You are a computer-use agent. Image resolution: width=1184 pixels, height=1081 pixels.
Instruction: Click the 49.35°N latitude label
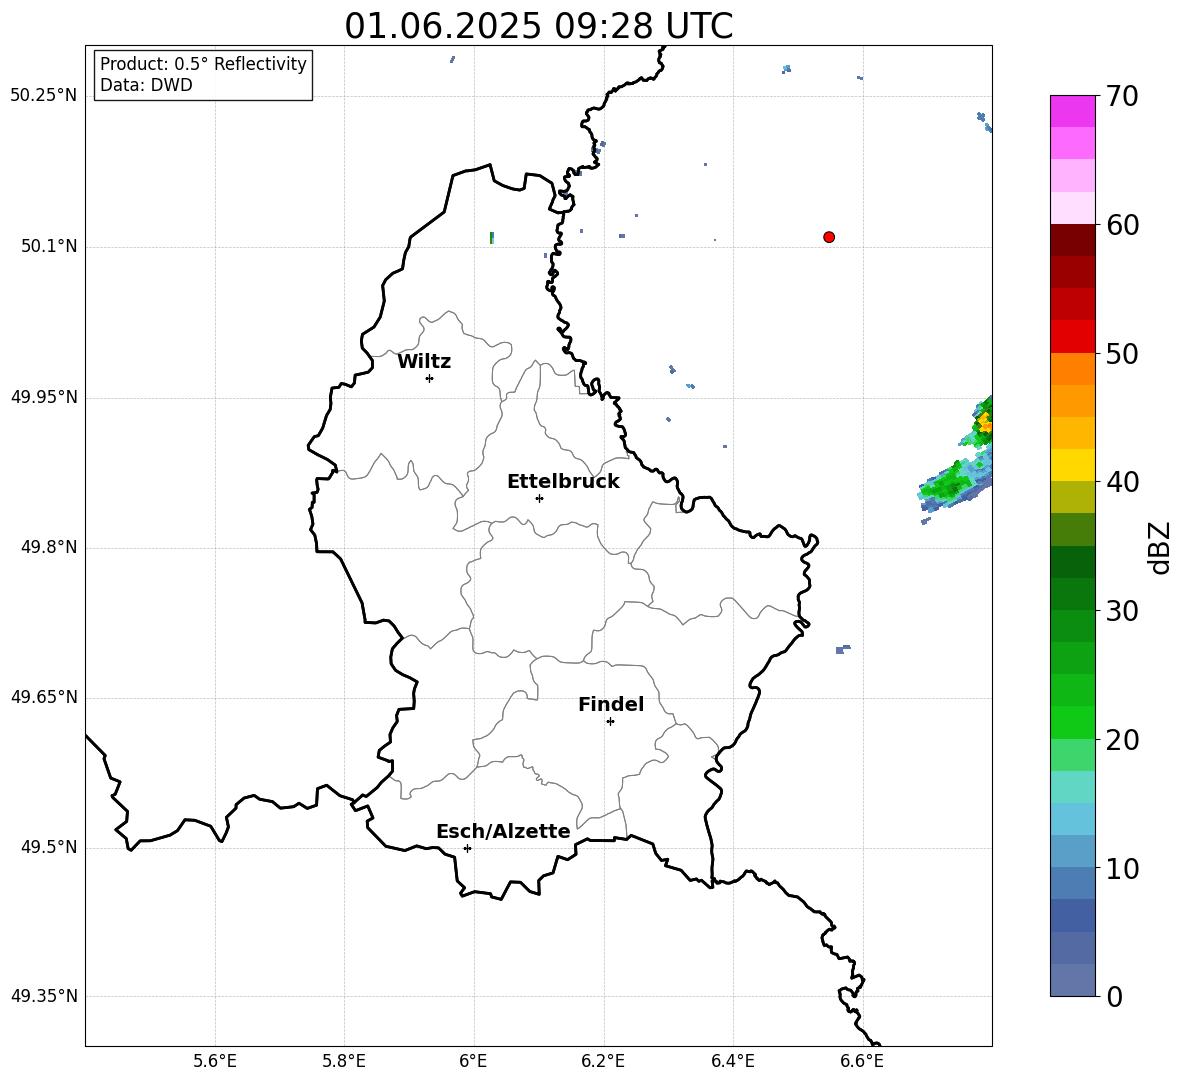[44, 996]
